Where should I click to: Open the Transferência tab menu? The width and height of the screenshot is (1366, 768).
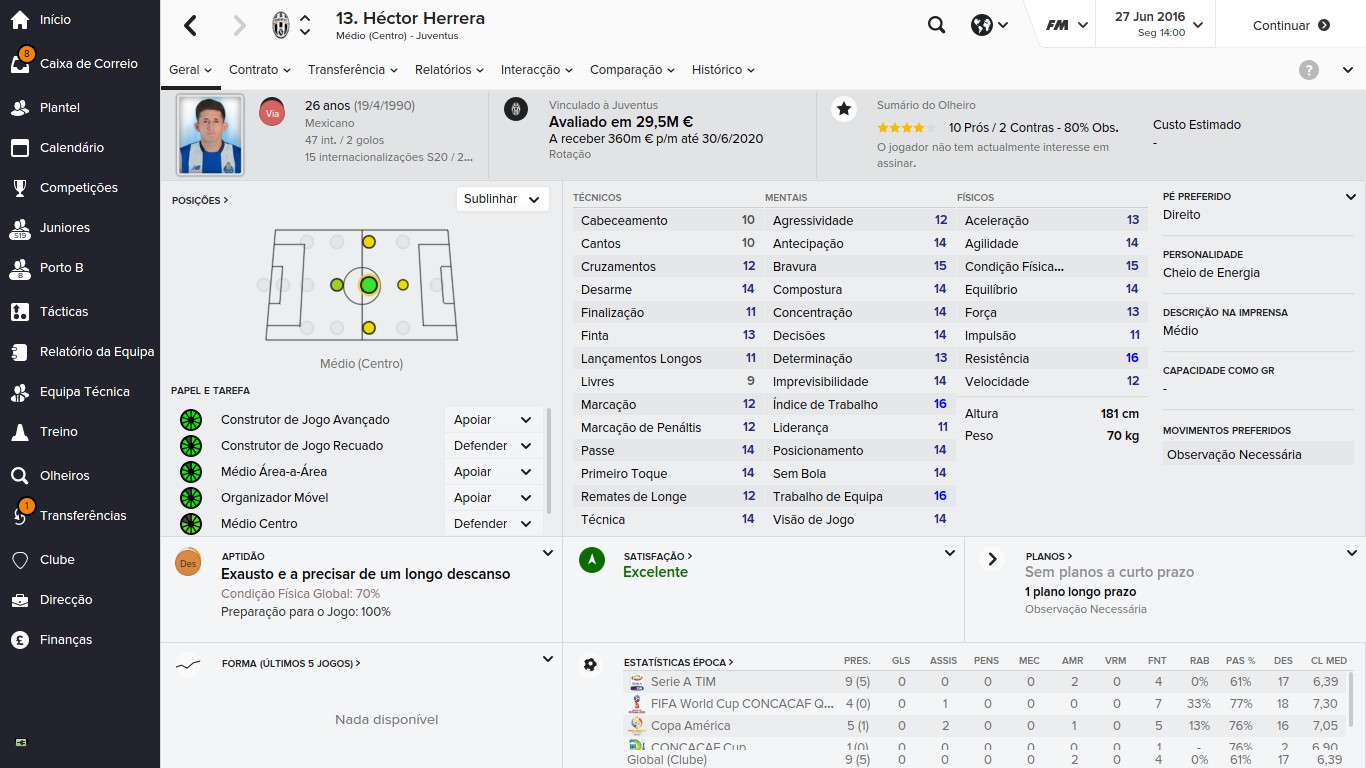(352, 70)
